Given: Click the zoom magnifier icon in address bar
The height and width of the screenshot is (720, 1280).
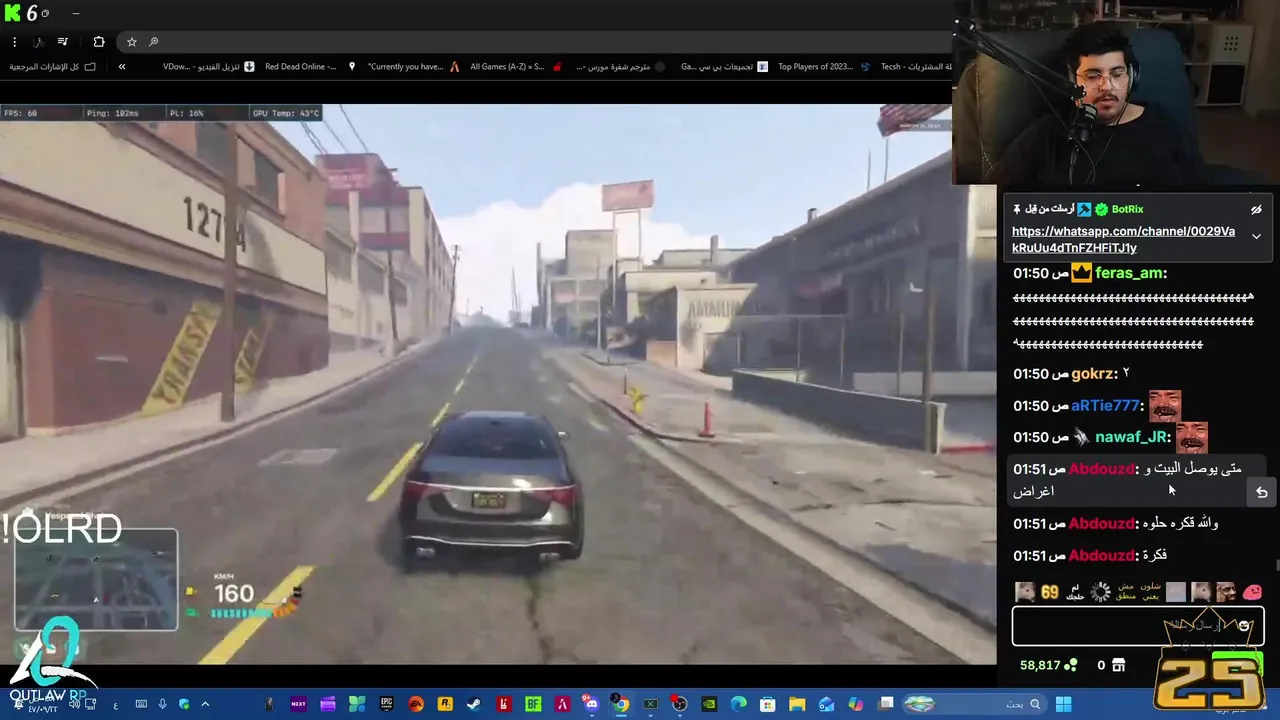Looking at the screenshot, I should click(x=153, y=42).
